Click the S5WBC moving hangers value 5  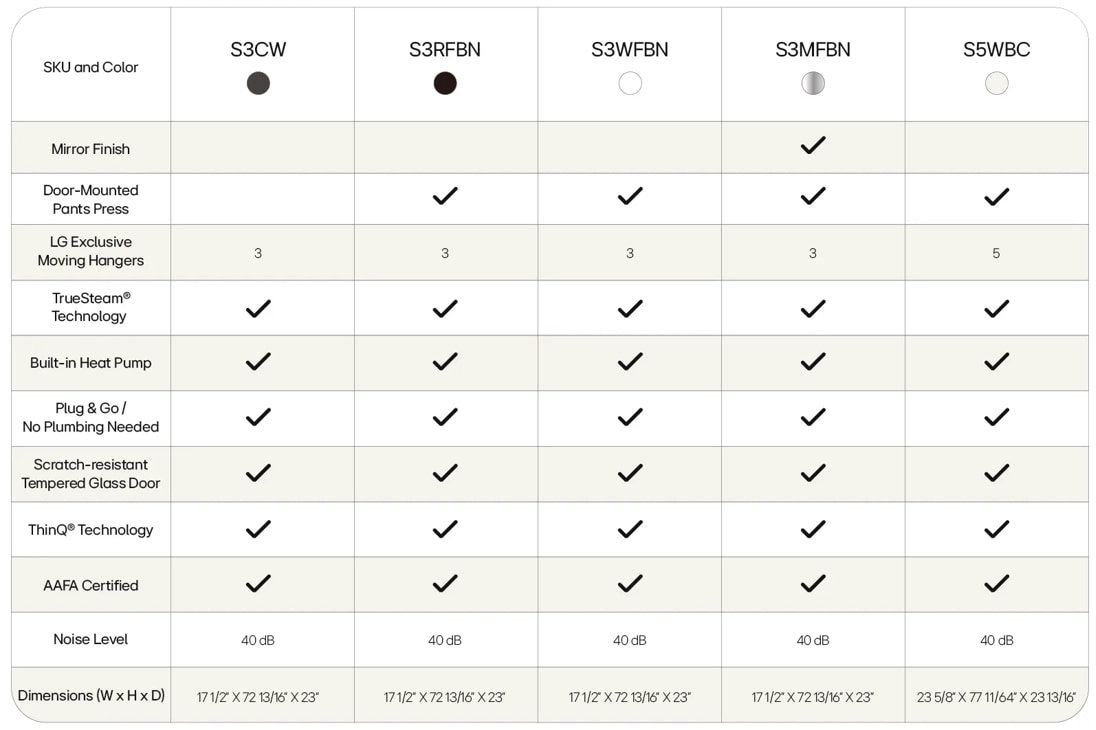[996, 254]
